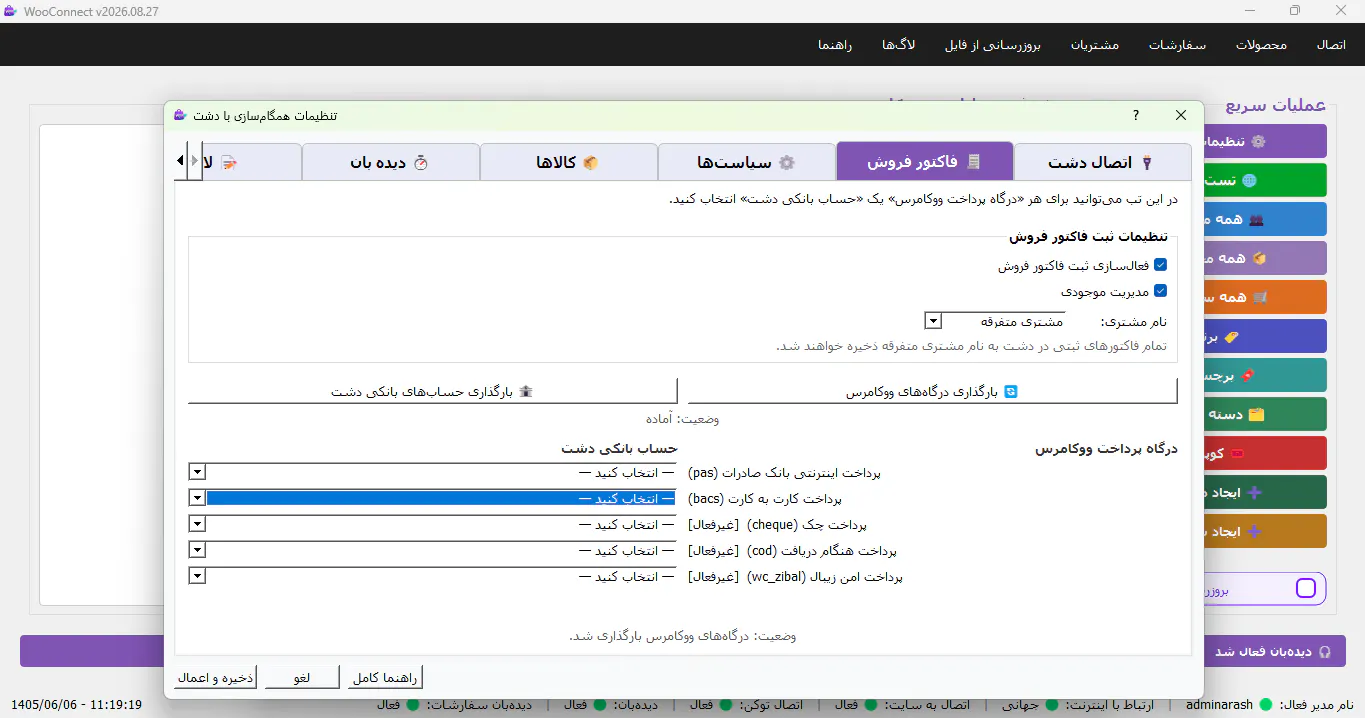Switch to سیاست‌ها tab
Screen dimensions: 1365x718
(746, 162)
